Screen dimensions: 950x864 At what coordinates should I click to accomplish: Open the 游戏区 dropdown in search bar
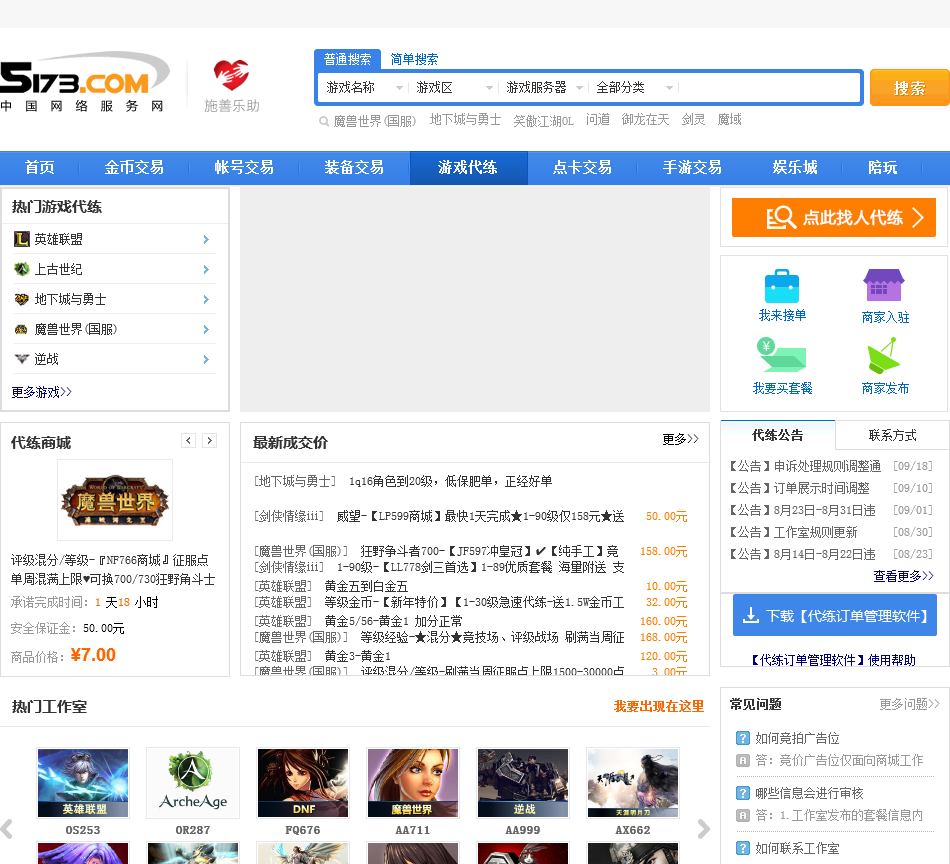coord(454,88)
